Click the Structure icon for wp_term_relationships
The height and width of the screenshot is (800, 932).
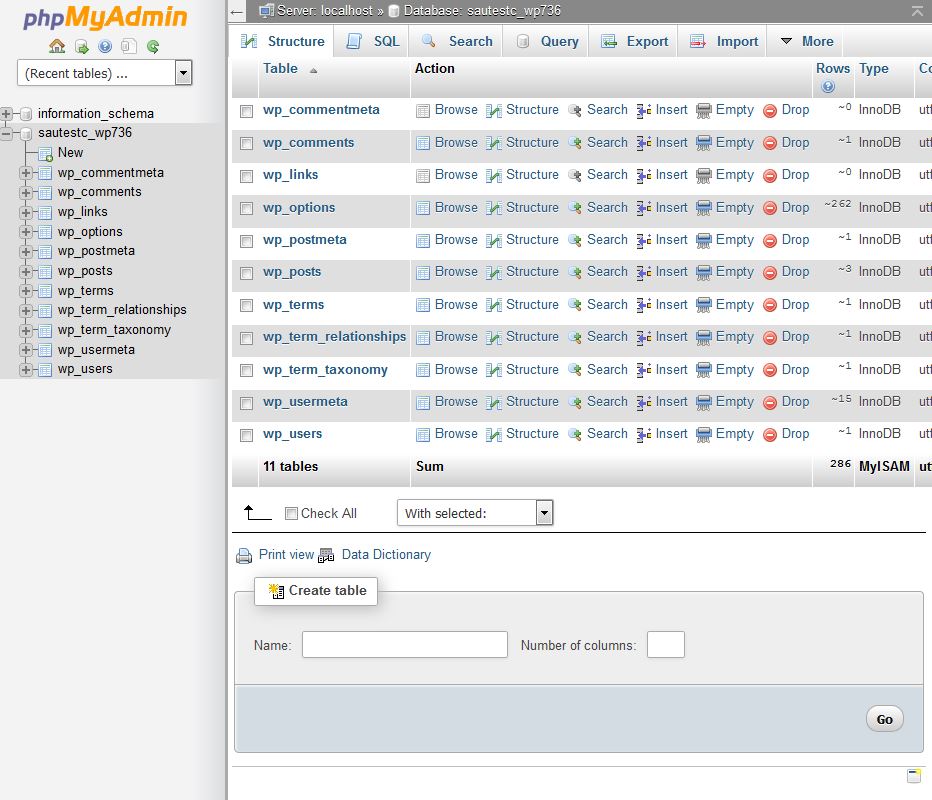coord(493,338)
